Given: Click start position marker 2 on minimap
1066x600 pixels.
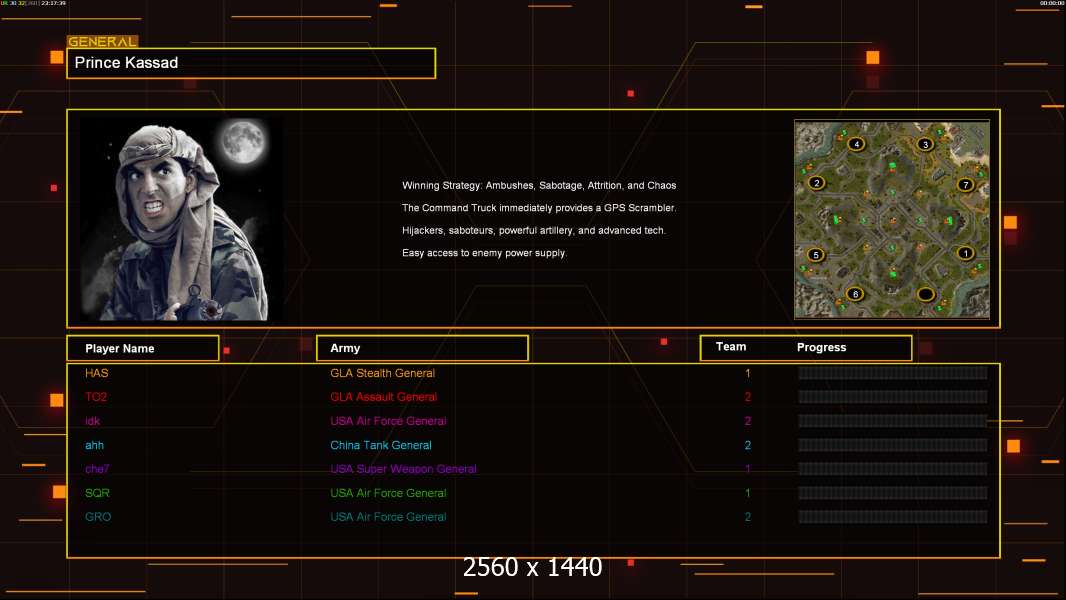Looking at the screenshot, I should point(816,183).
